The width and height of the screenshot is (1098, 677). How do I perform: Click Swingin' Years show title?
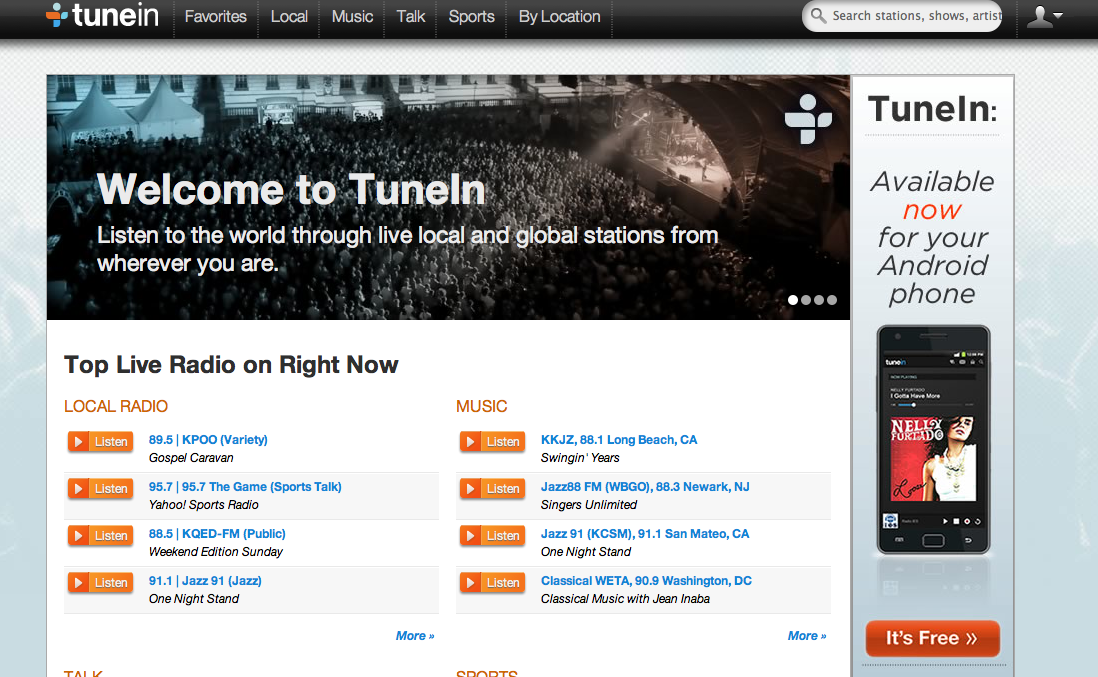pyautogui.click(x=580, y=458)
